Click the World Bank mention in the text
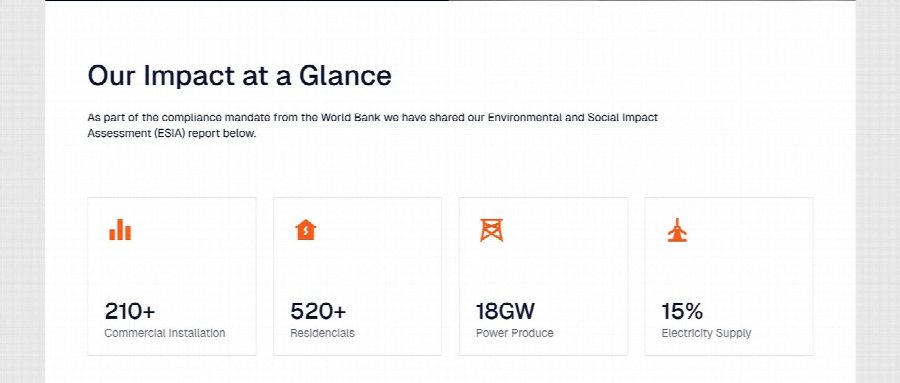 point(346,118)
